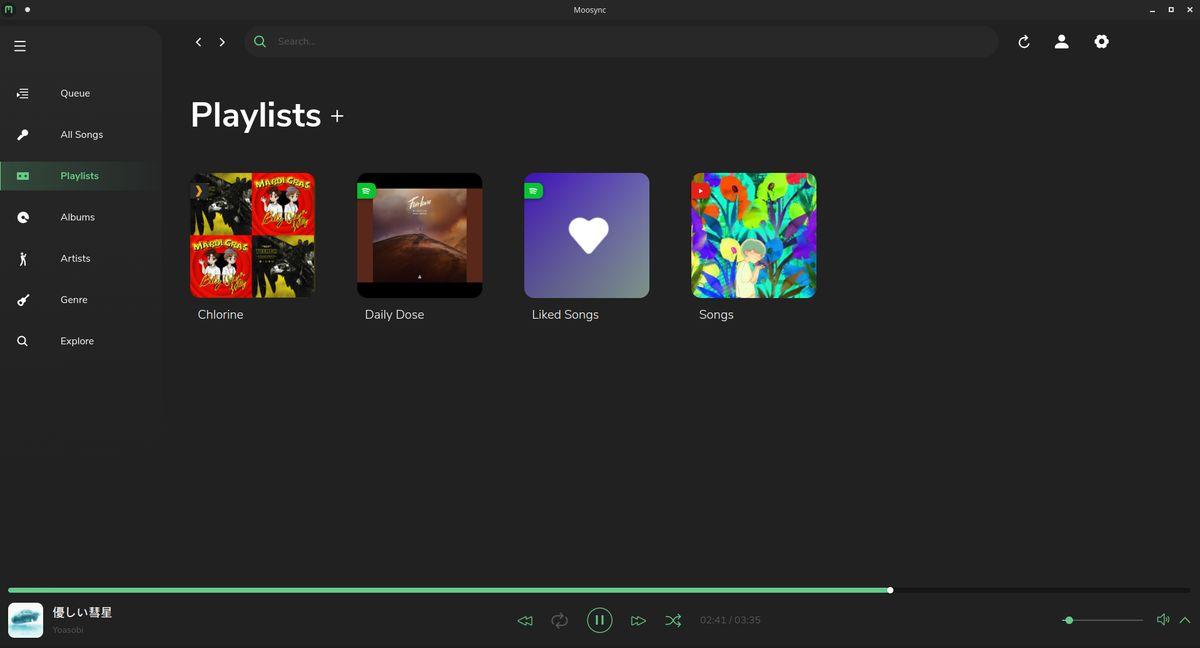Expand the player with the up chevron

click(1185, 620)
